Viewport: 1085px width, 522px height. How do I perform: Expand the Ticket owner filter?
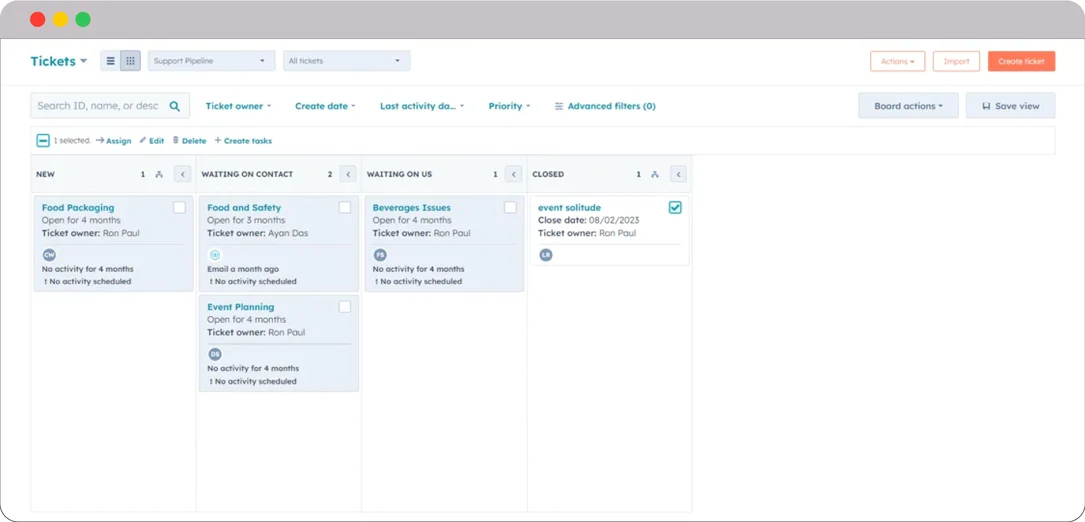click(x=238, y=106)
